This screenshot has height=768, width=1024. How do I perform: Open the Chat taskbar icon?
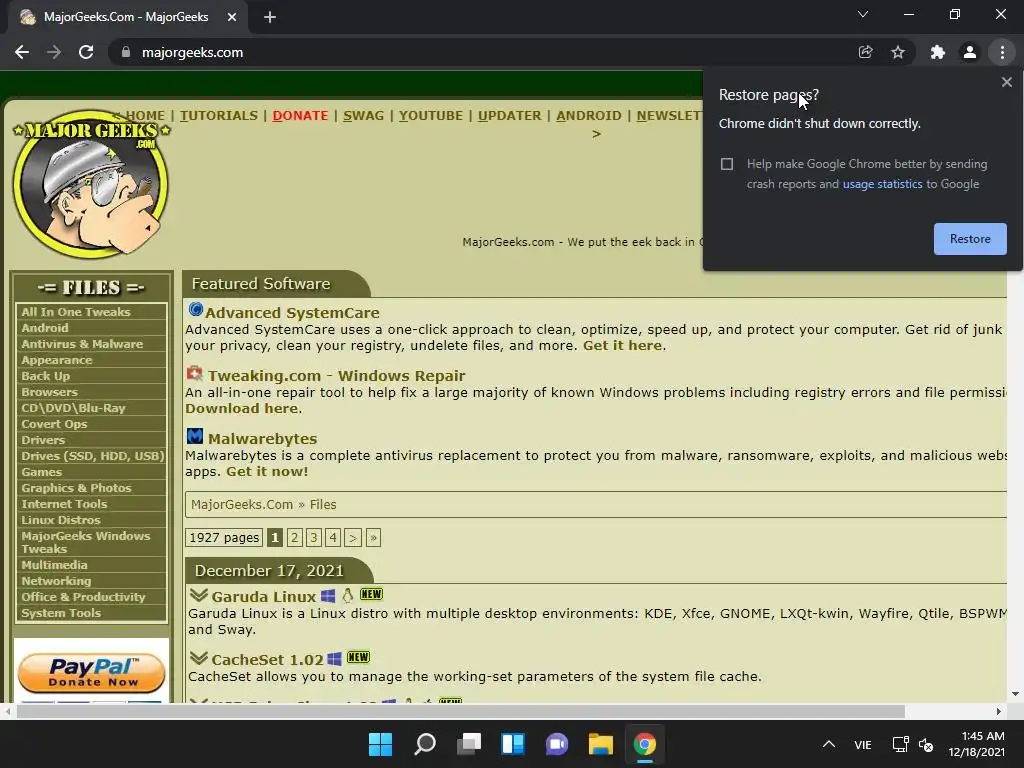[x=557, y=744]
